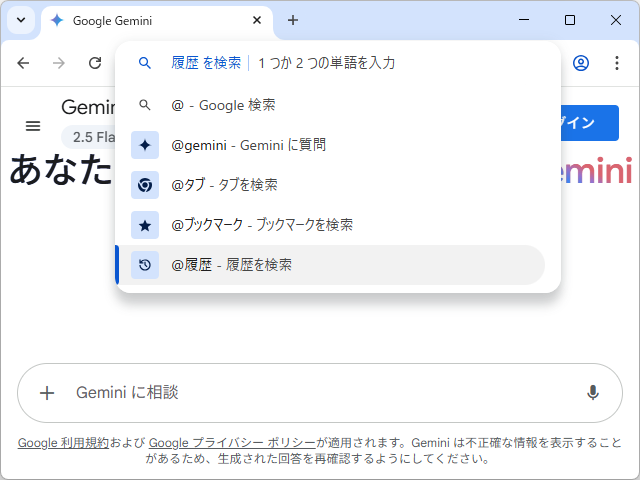The image size is (640, 480).
Task: Click the blue sign-in button
Action: tap(589, 123)
